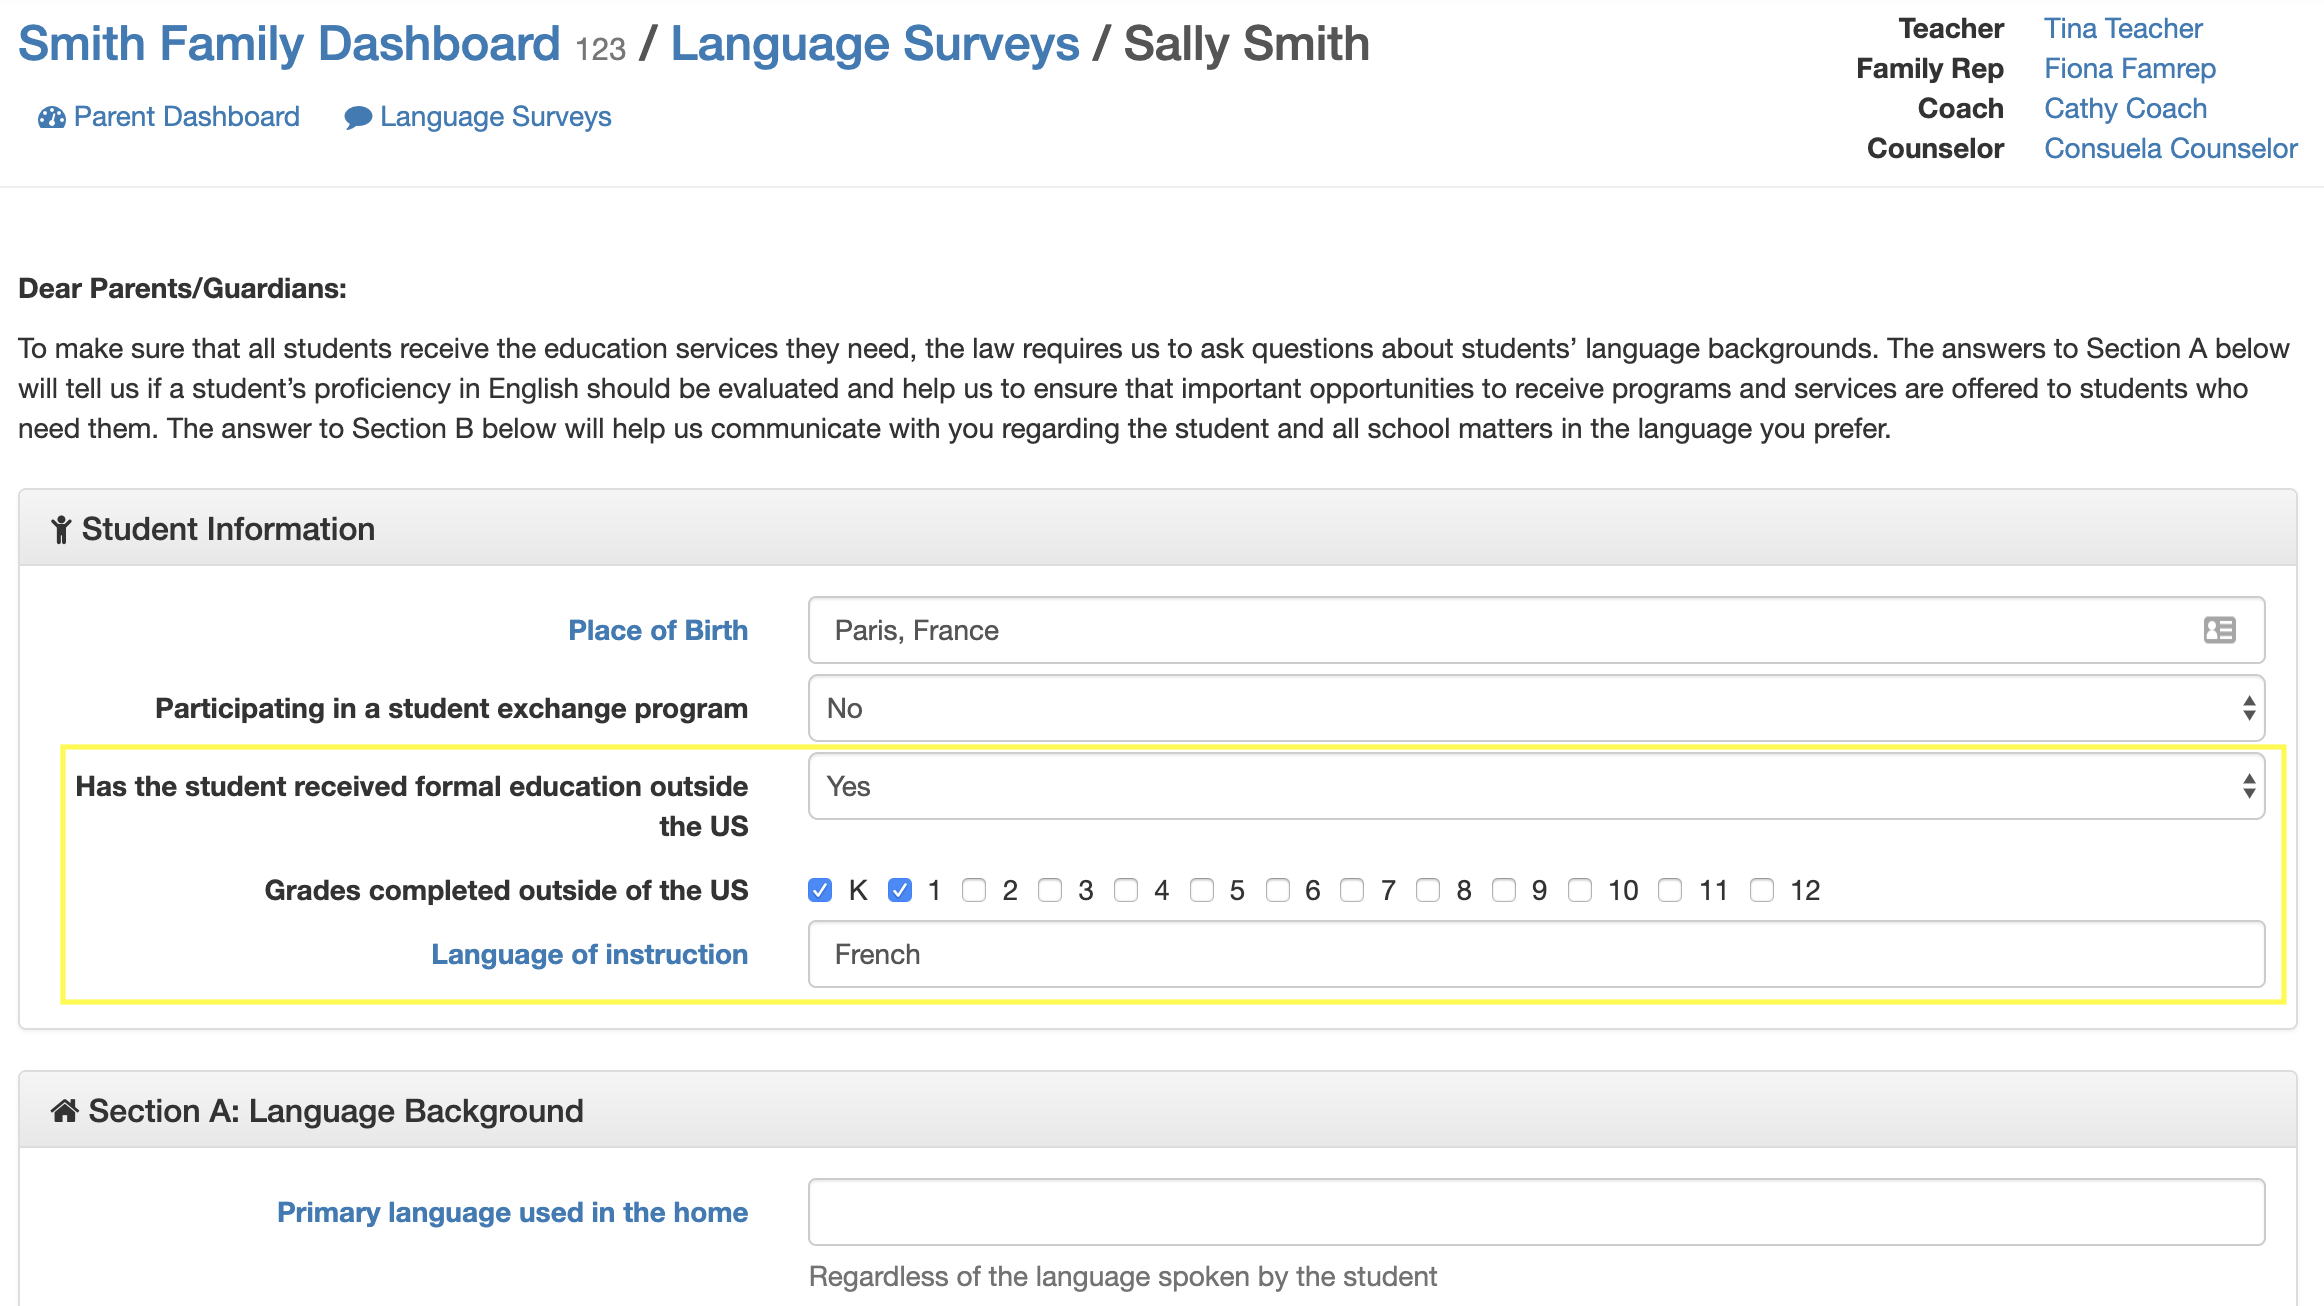Click the Smith Family Dashboard breadcrumb icon
The image size is (2324, 1306).
pos(48,115)
